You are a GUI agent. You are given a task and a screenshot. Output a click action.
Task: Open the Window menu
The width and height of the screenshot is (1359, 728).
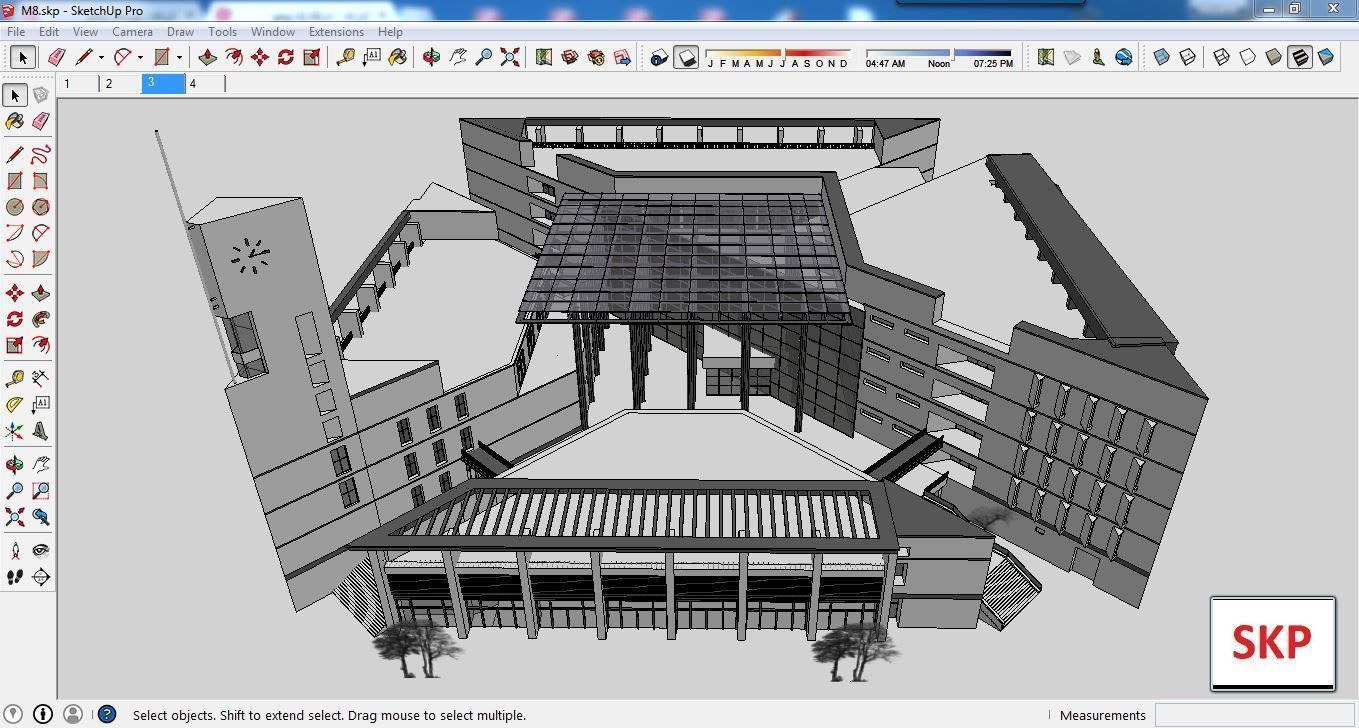[272, 31]
